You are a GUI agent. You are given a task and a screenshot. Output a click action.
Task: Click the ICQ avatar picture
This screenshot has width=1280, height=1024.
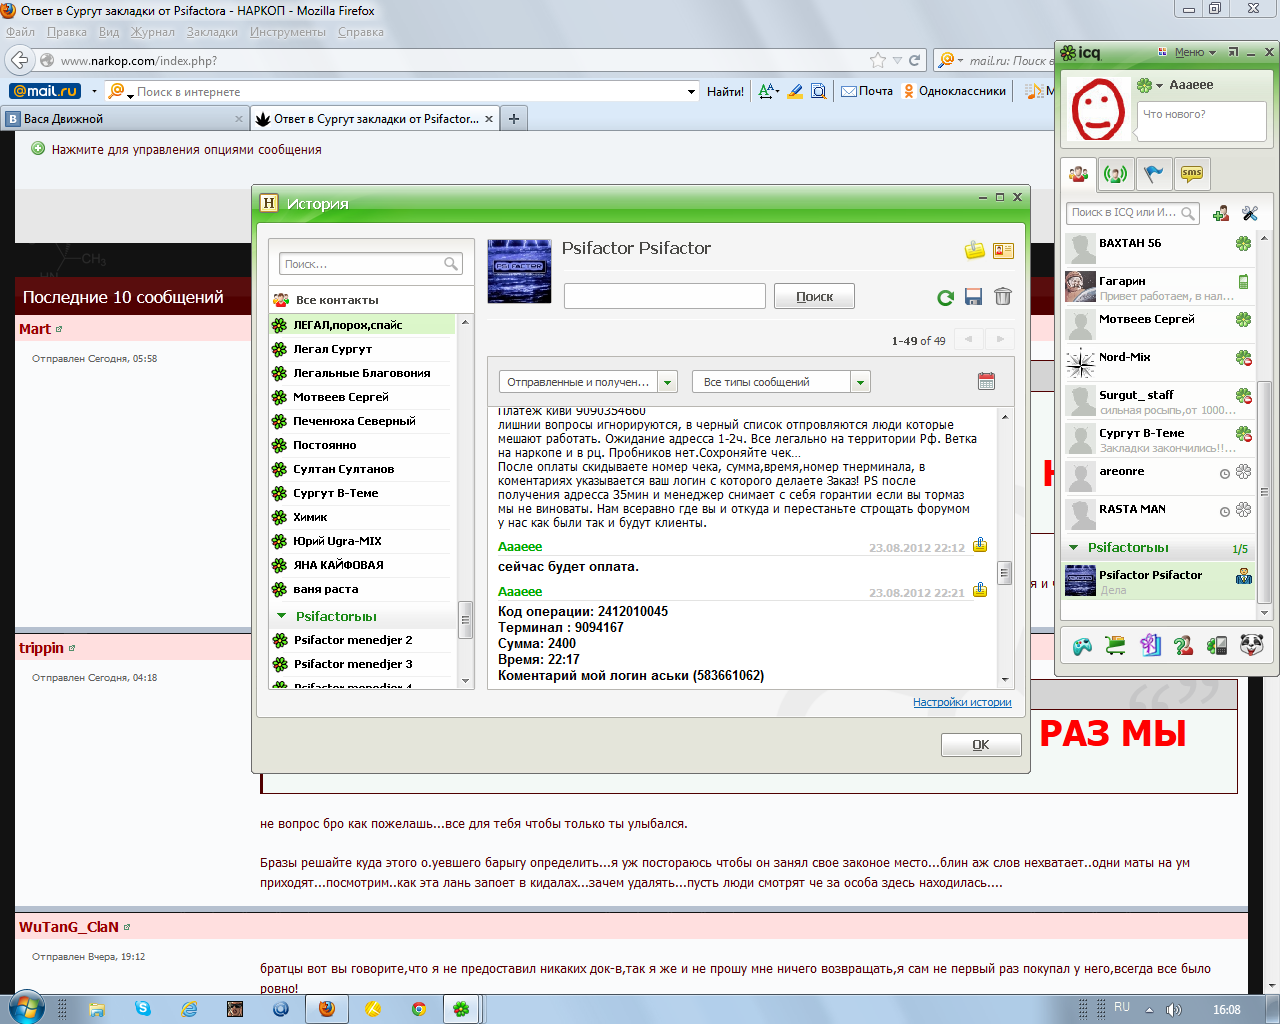pyautogui.click(x=1098, y=108)
